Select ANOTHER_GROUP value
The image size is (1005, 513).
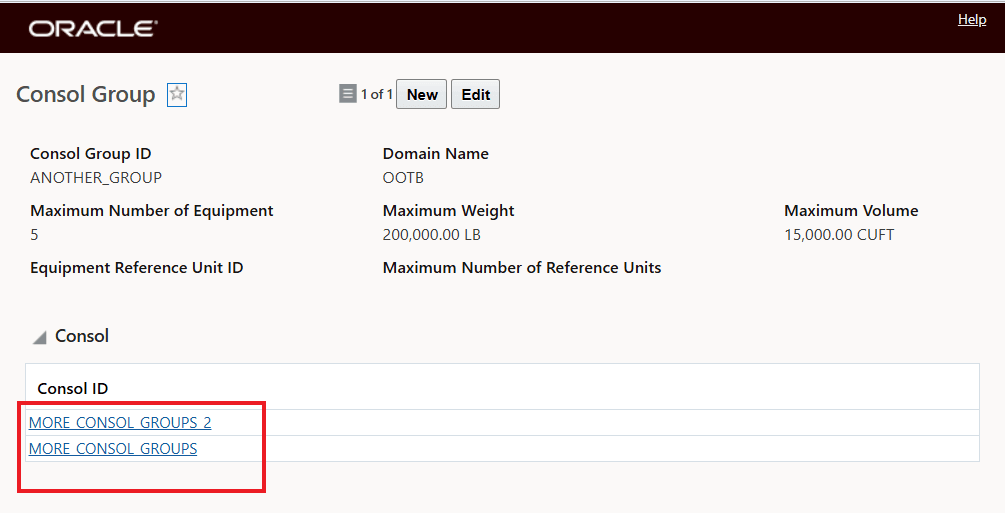(96, 178)
